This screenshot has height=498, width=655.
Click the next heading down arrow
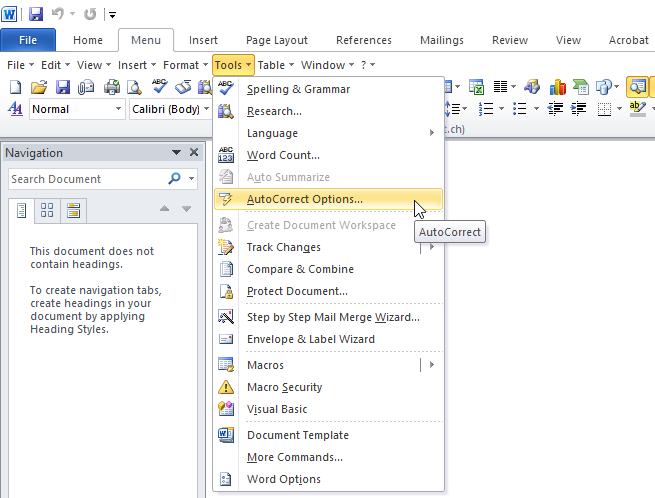click(186, 208)
